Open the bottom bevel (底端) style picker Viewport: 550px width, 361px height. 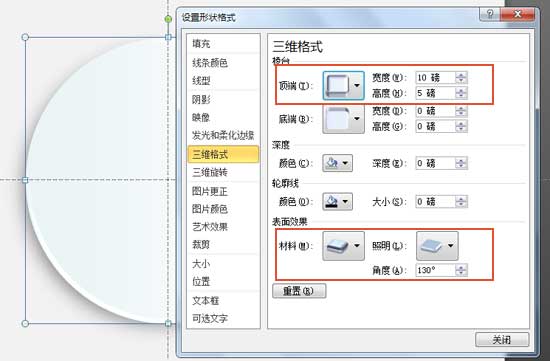click(343, 119)
